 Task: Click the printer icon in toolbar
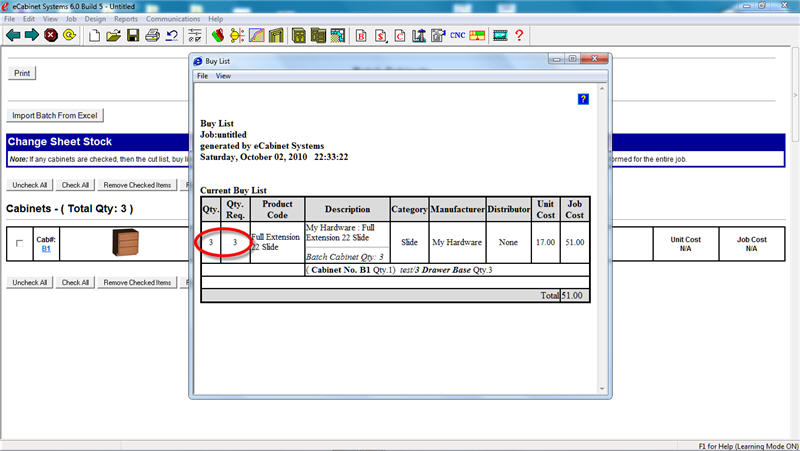pyautogui.click(x=153, y=35)
